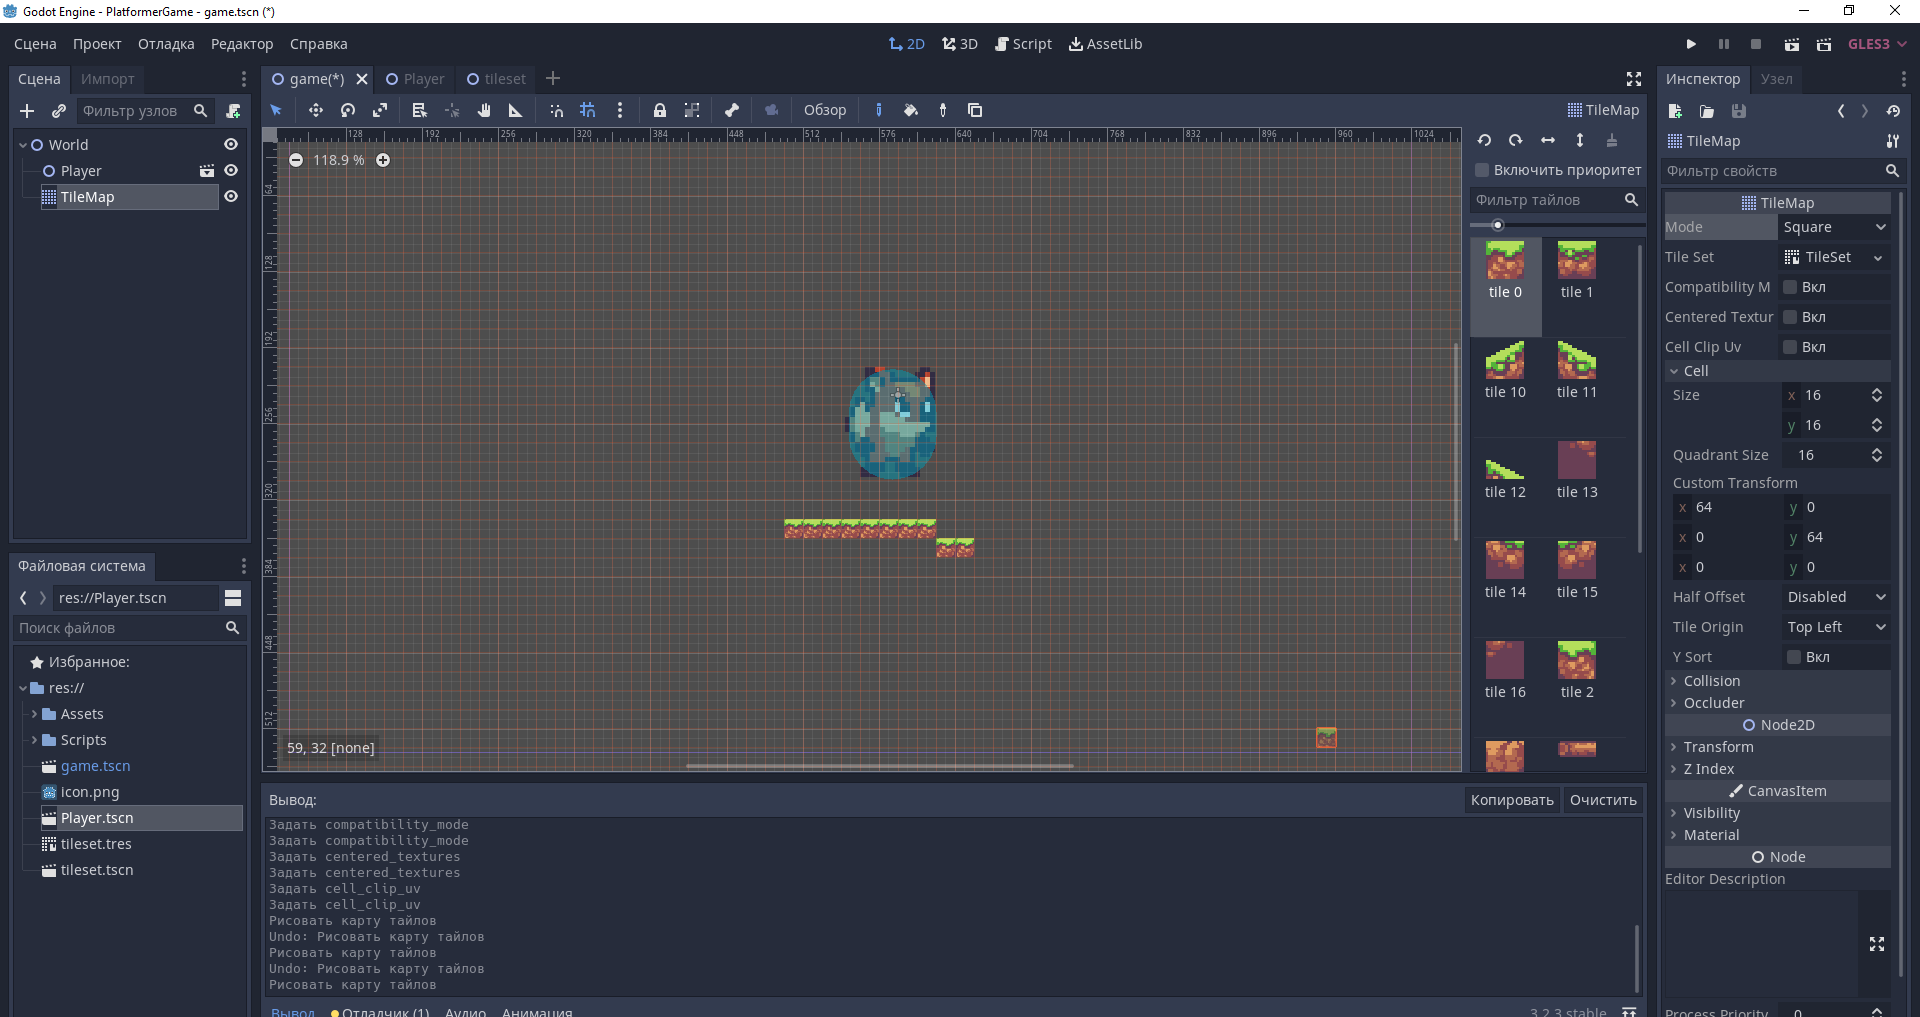Viewport: 1920px width, 1017px height.
Task: Play the current scene
Action: coord(1792,44)
